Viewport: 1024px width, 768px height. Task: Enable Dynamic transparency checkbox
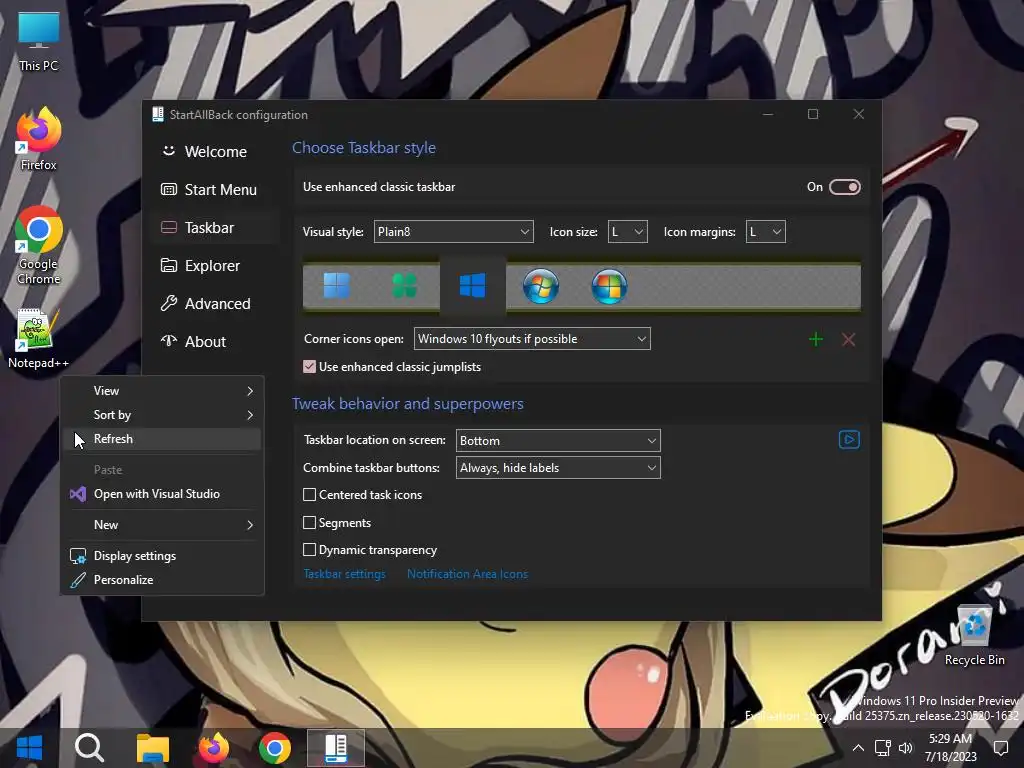point(310,550)
